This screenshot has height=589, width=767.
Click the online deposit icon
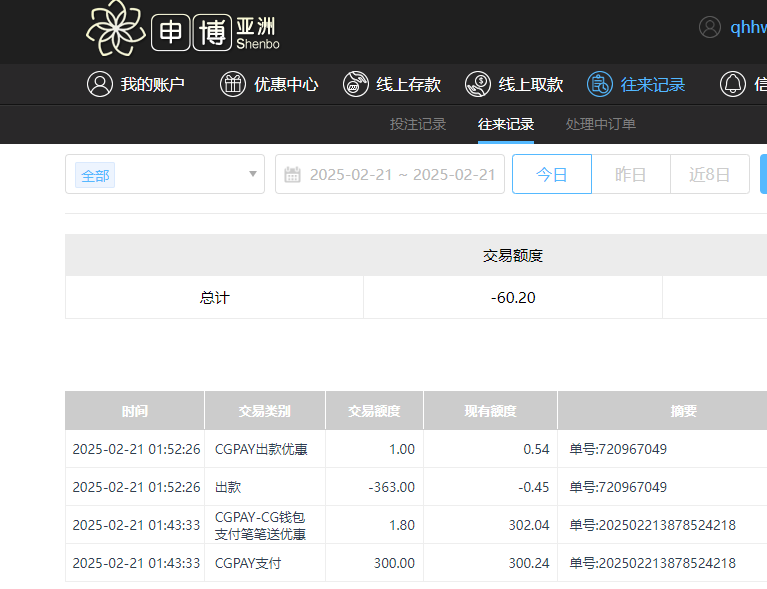[x=355, y=84]
